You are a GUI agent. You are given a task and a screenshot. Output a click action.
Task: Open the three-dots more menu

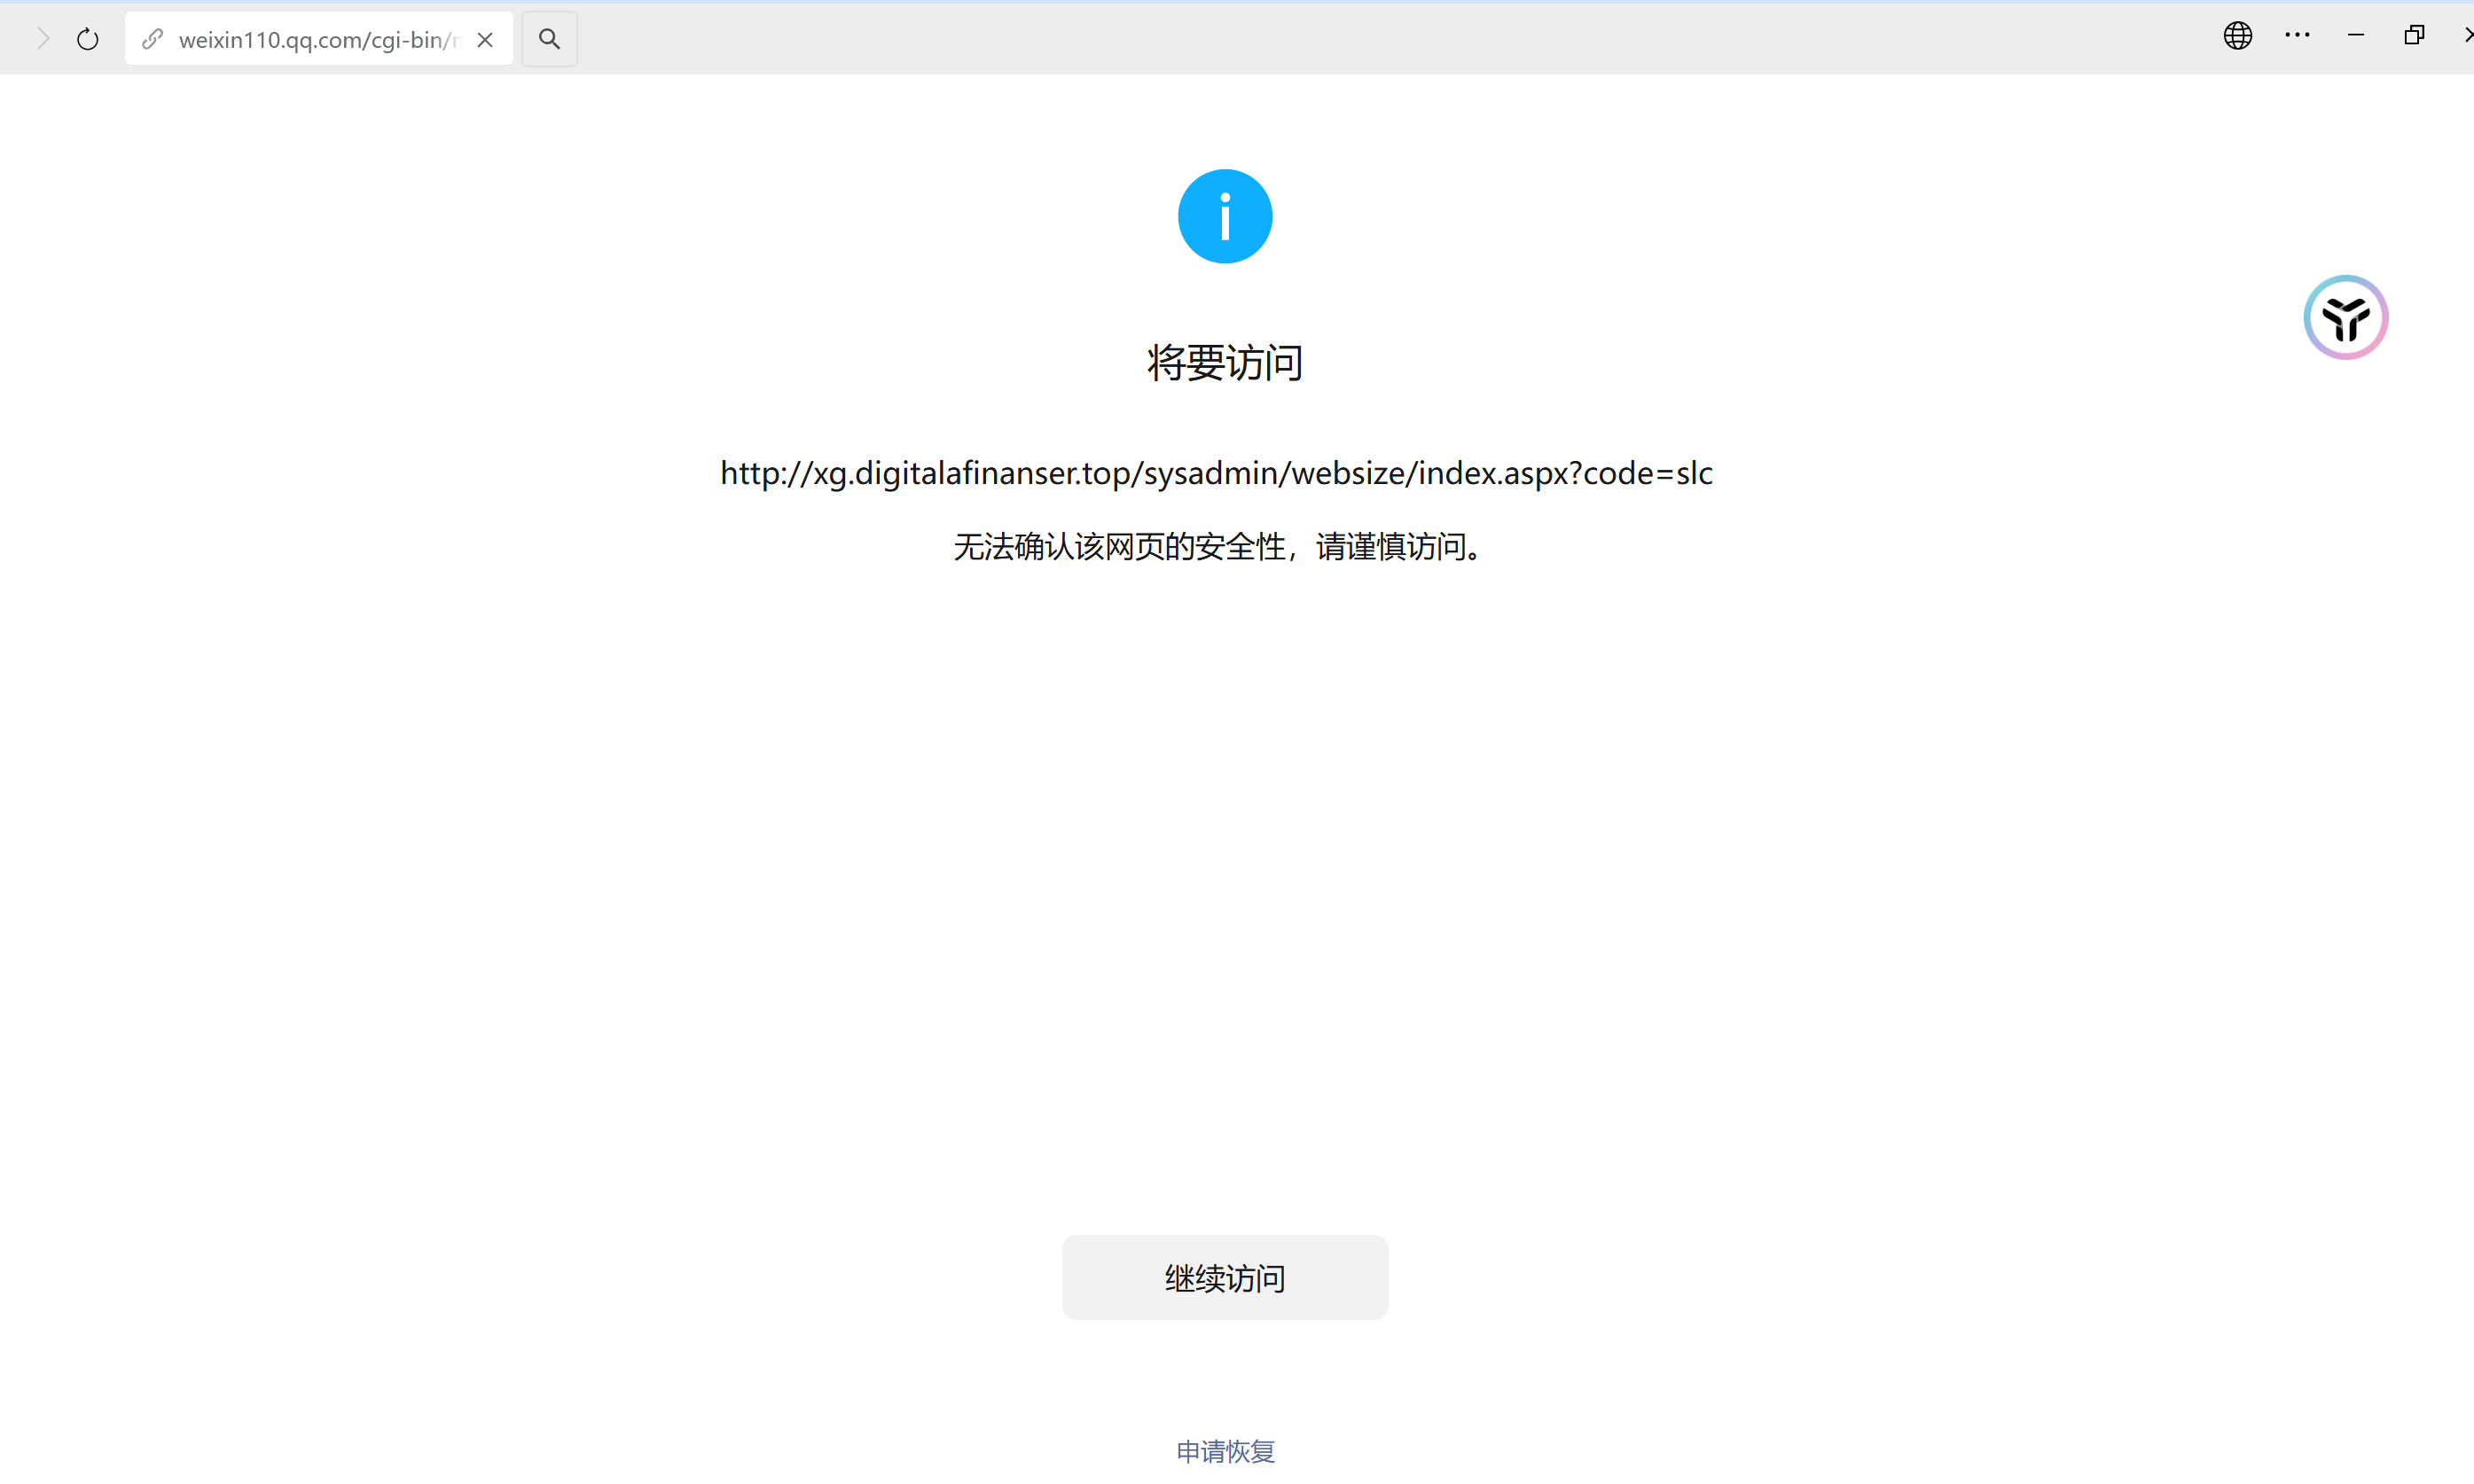point(2297,36)
